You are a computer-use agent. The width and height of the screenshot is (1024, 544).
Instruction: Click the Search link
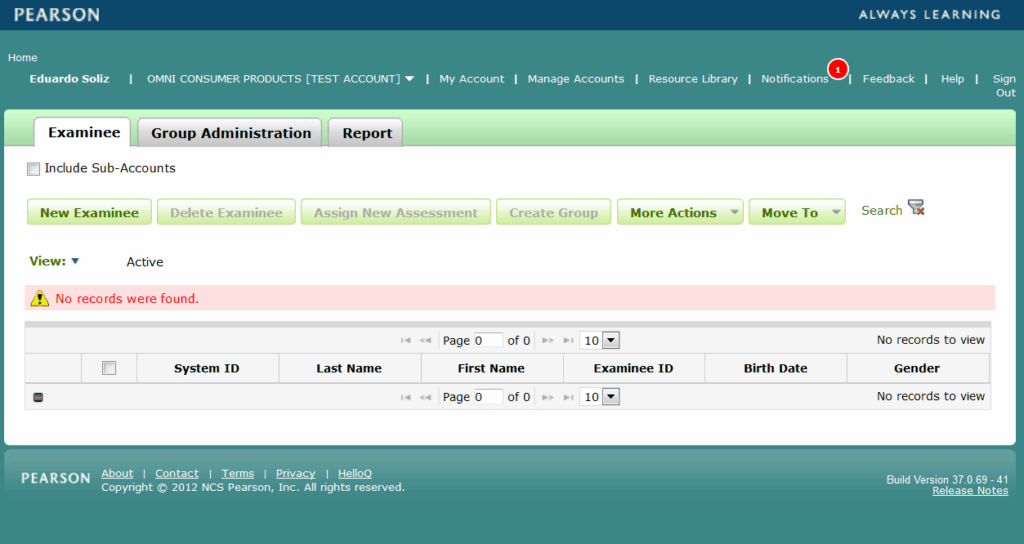pyautogui.click(x=882, y=210)
